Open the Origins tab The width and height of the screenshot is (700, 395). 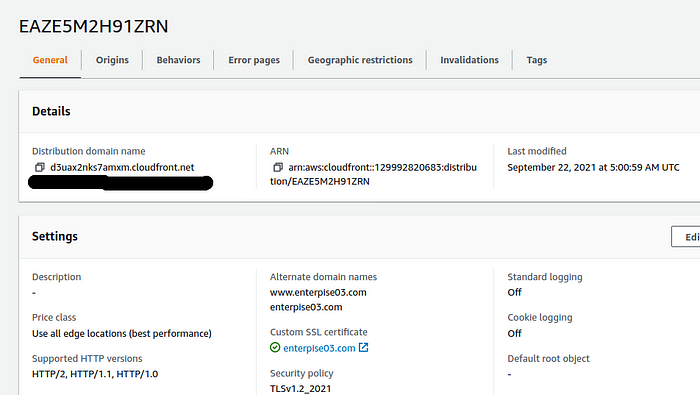112,60
